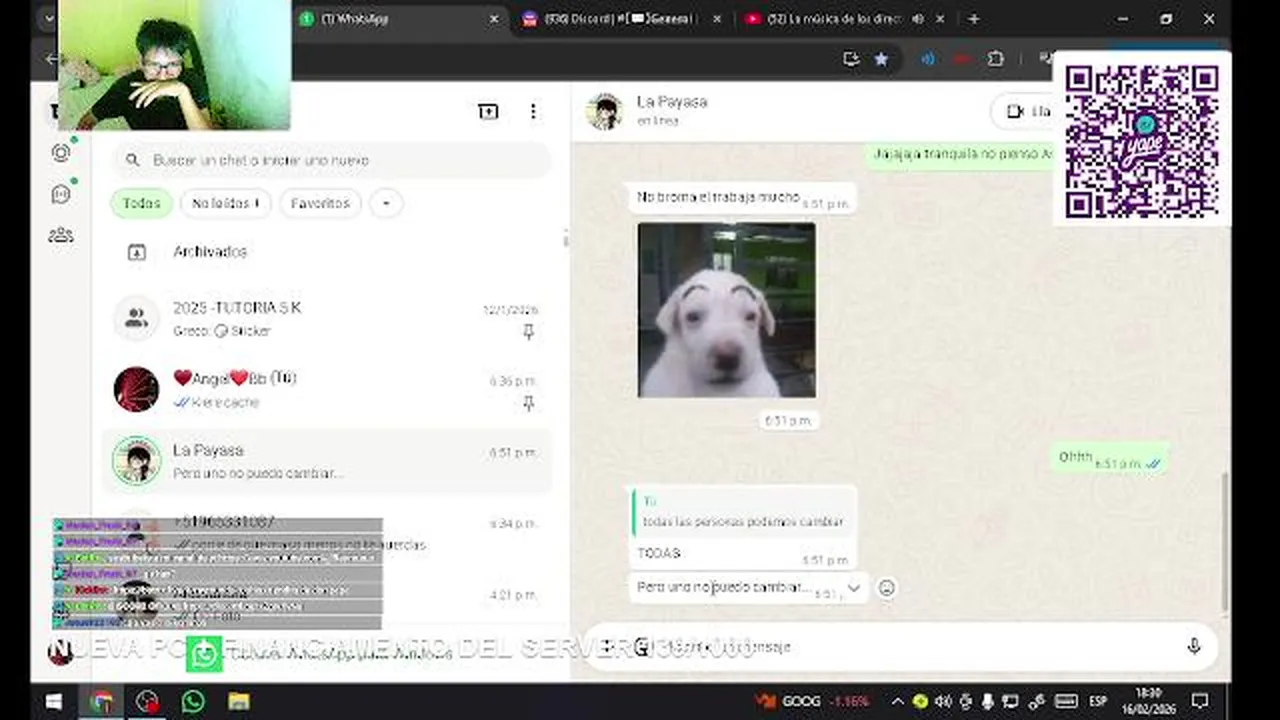Viewport: 1280px width, 720px height.
Task: Click the GOOG stock widget in taskbar
Action: (812, 701)
